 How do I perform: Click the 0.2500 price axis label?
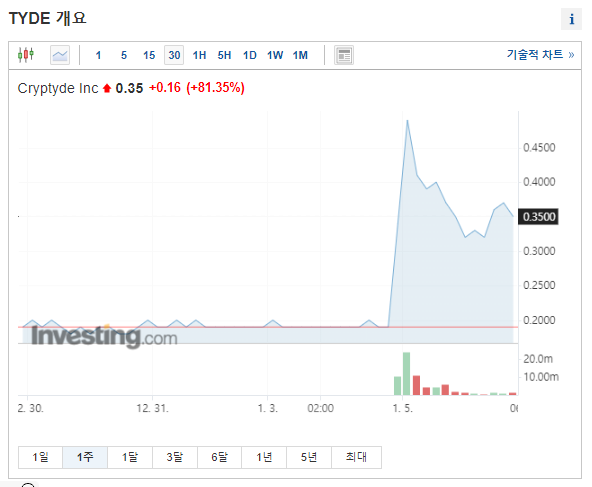click(539, 285)
